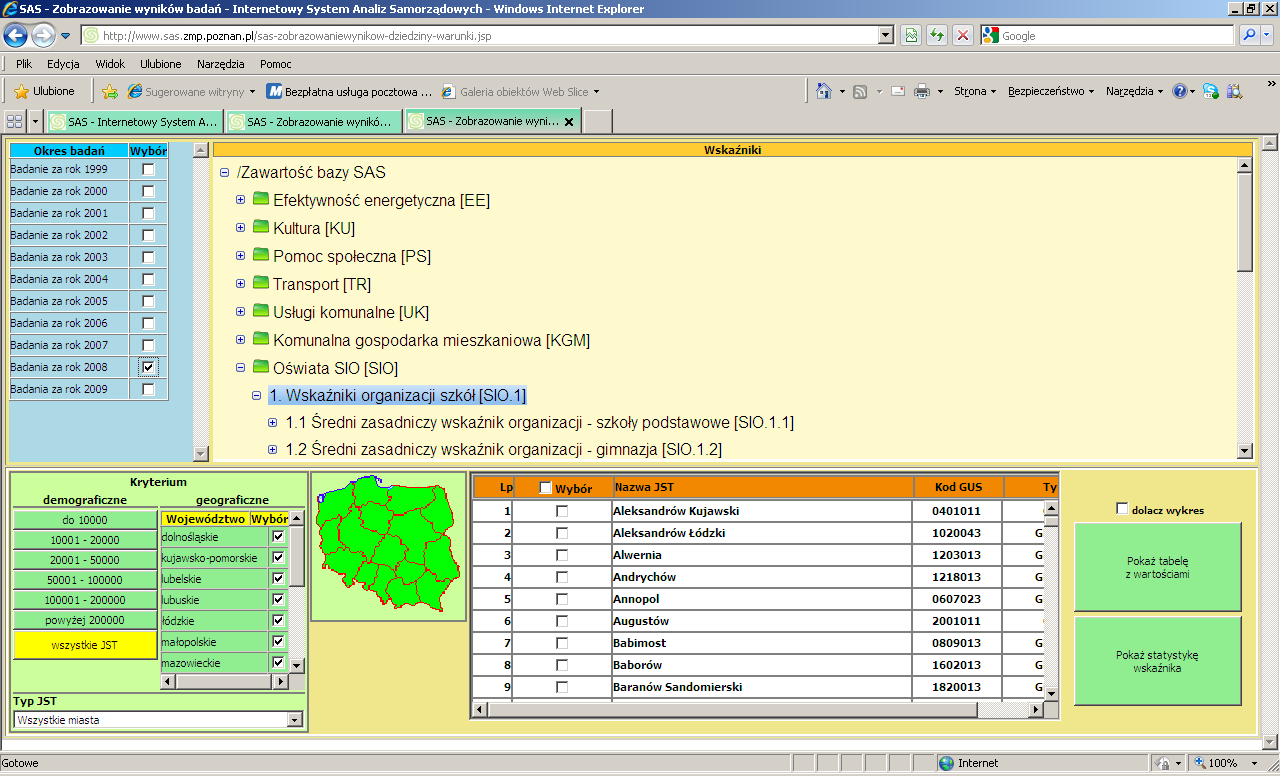1280x776 pixels.
Task: Switch to SAS - Internetowy System tab
Action: pyautogui.click(x=134, y=122)
